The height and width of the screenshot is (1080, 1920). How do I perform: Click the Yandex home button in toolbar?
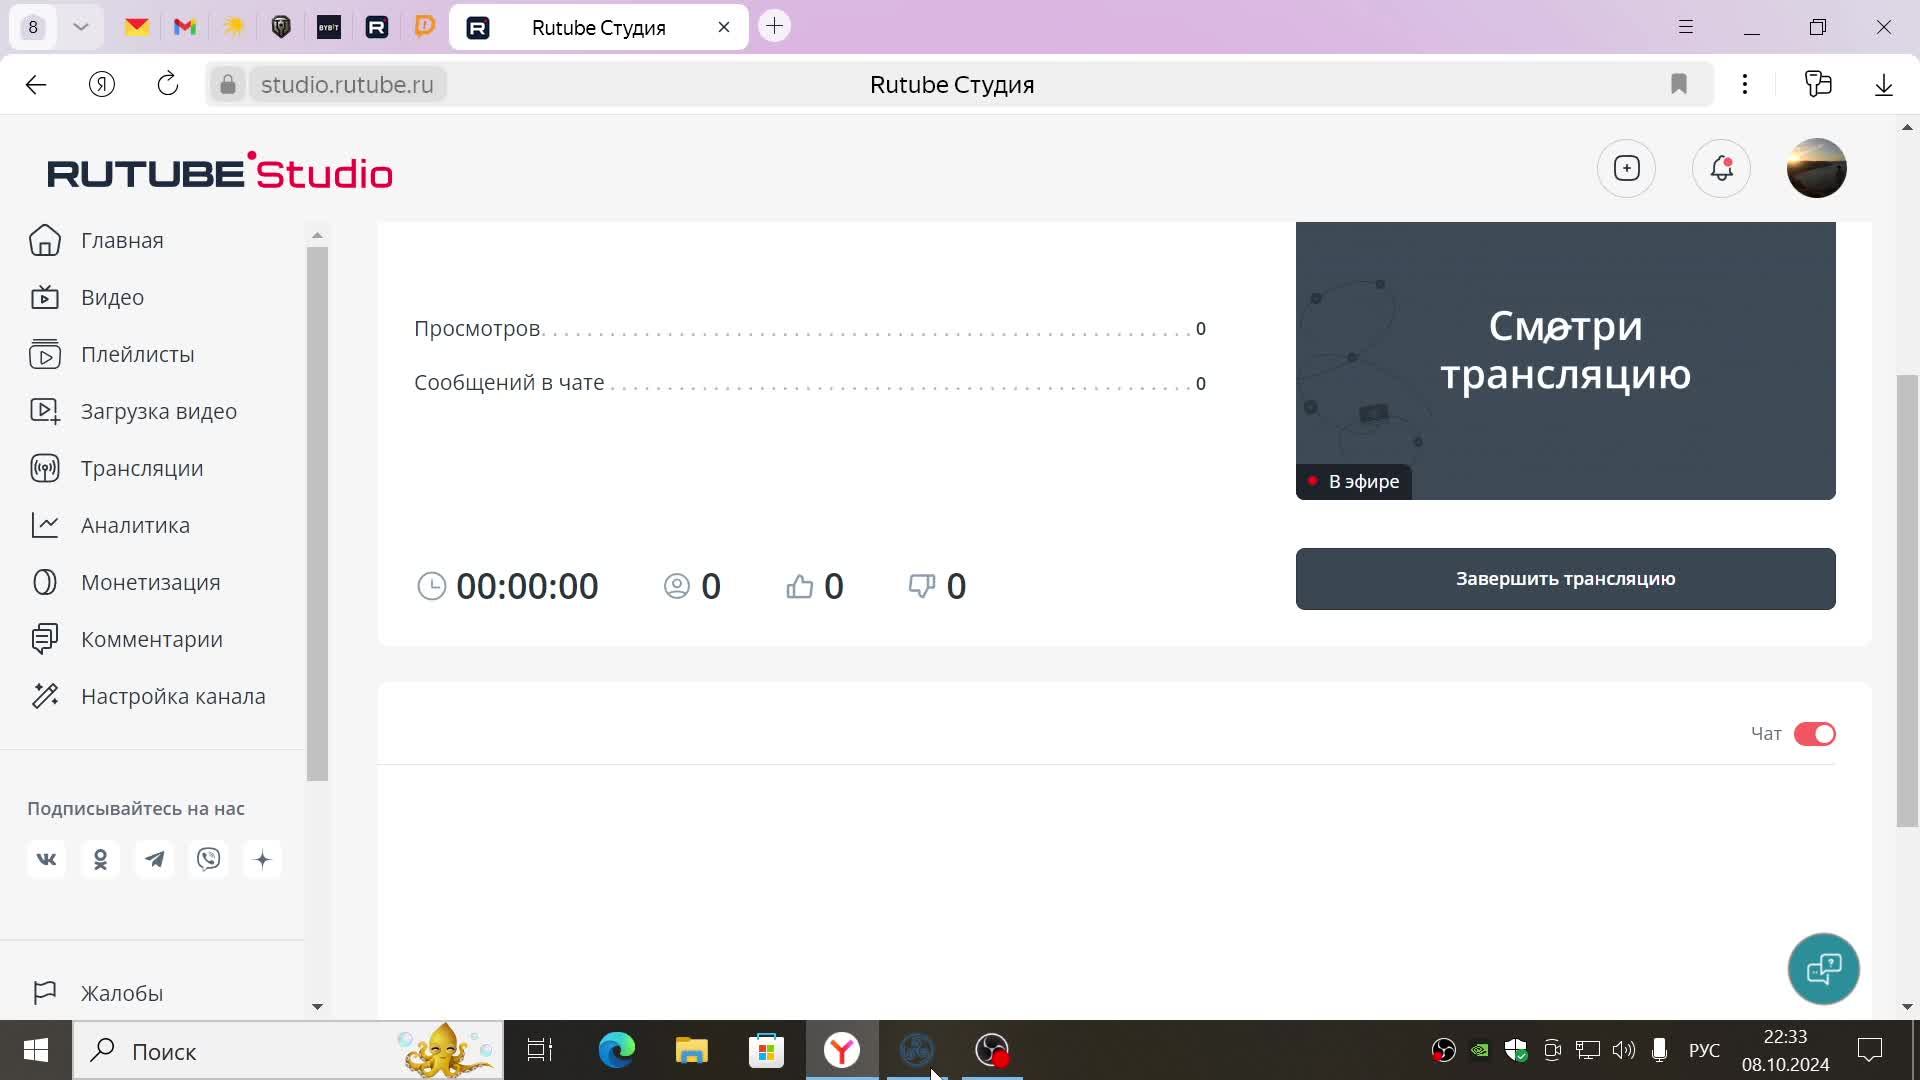(x=102, y=85)
